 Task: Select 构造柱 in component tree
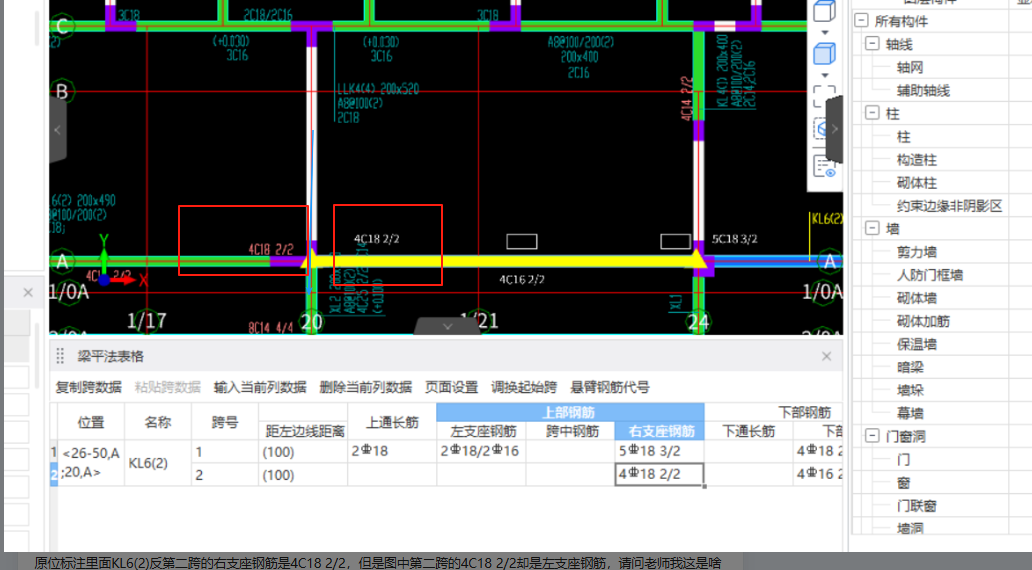point(916,159)
